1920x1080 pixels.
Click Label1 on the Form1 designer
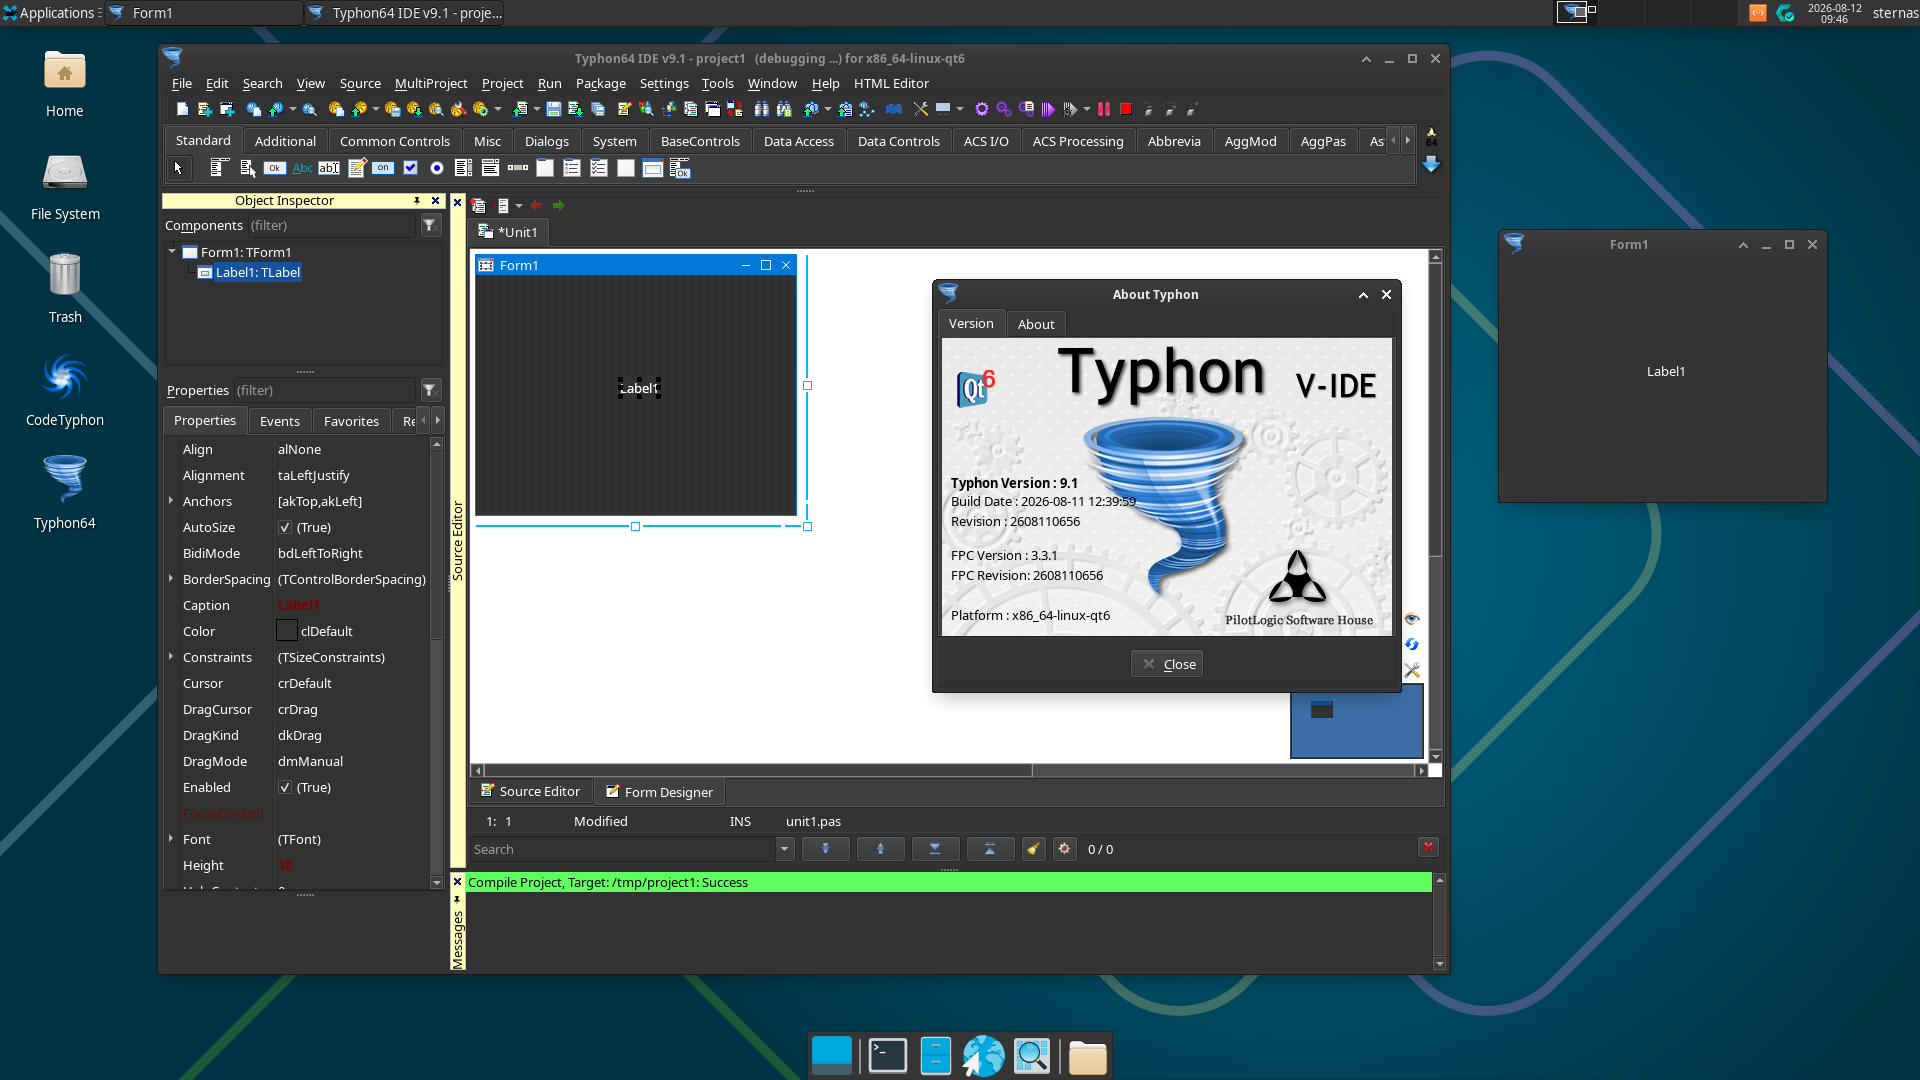point(639,388)
